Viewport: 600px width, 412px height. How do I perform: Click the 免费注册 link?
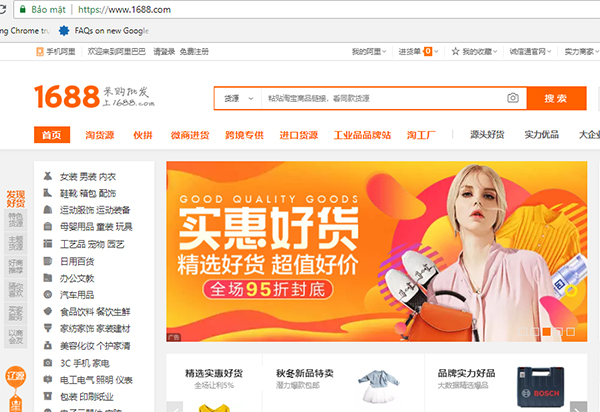(196, 50)
